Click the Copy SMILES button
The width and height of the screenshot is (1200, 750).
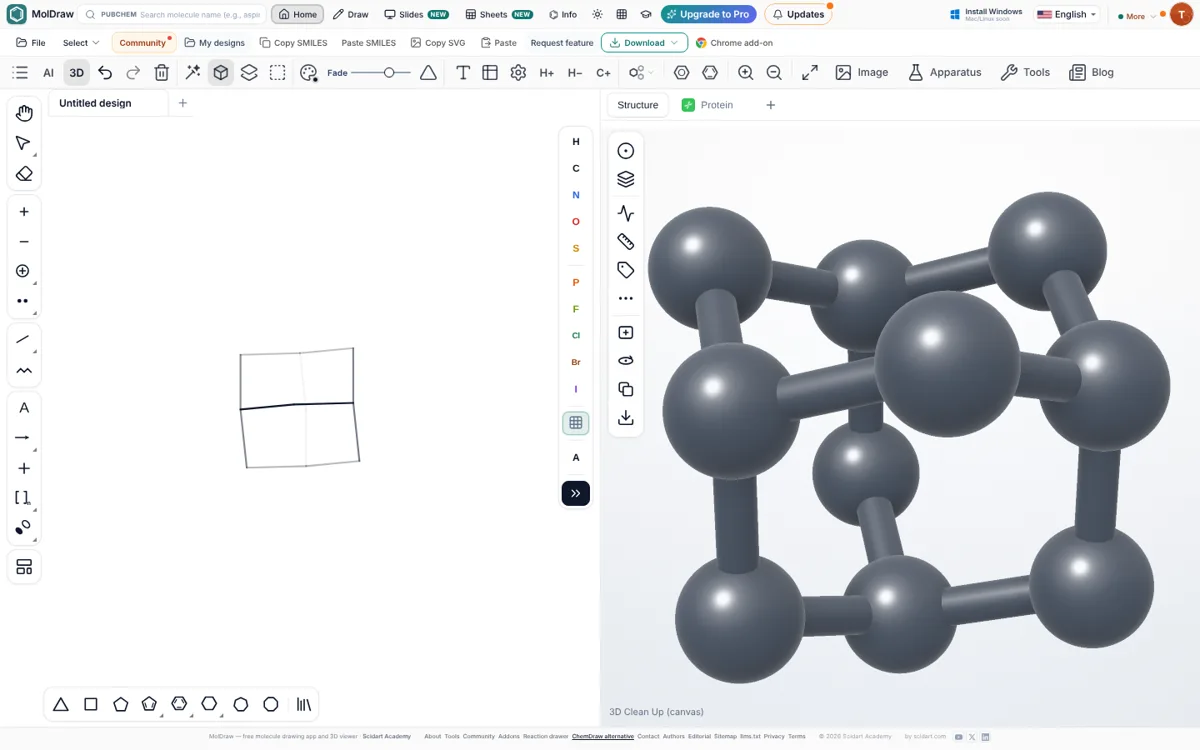(x=293, y=43)
